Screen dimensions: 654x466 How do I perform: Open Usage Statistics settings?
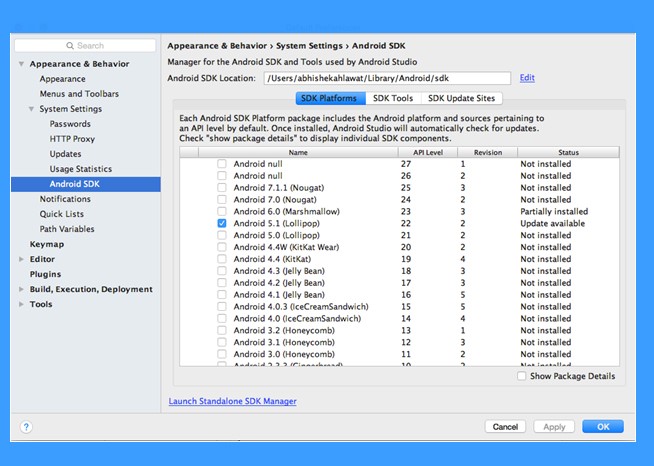(81, 169)
